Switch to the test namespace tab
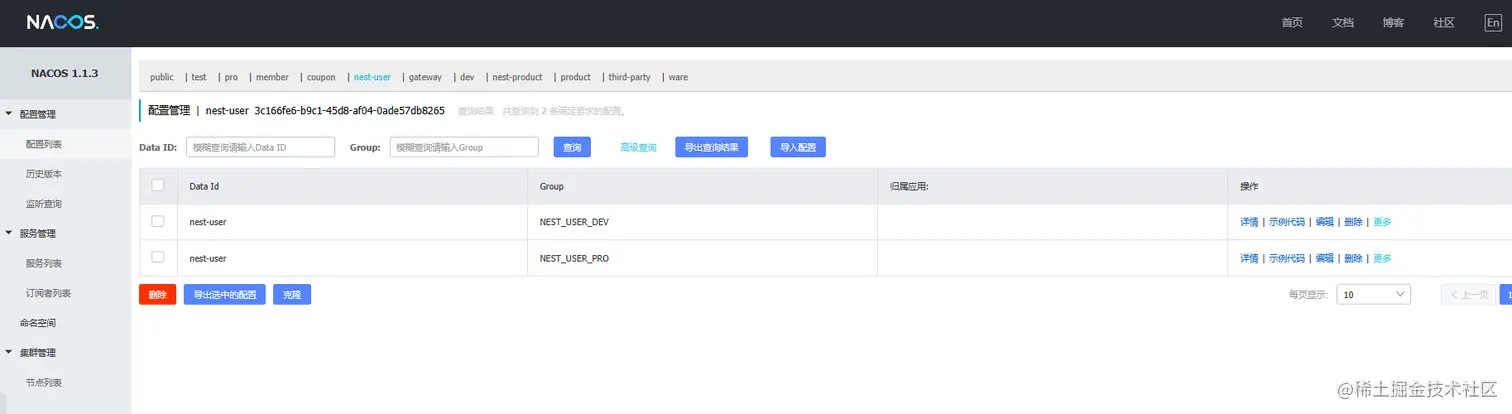This screenshot has height=414, width=1512. pyautogui.click(x=199, y=77)
